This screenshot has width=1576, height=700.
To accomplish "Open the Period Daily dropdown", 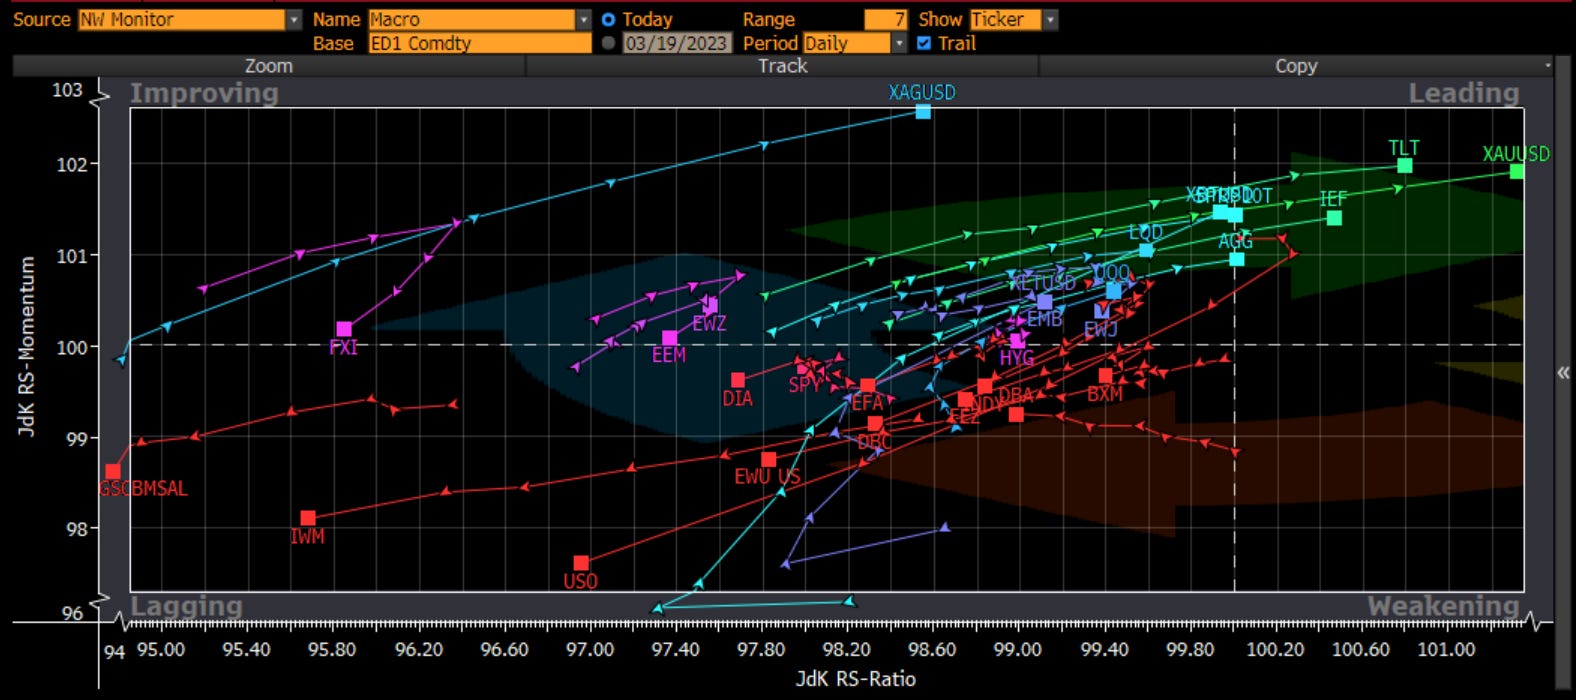I will 899,43.
